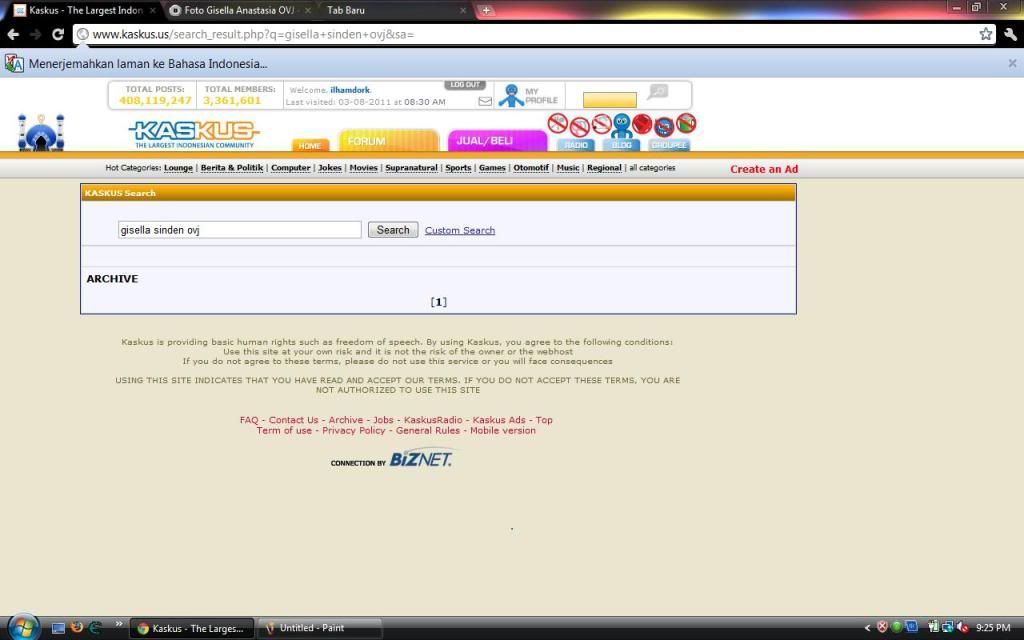The height and width of the screenshot is (640, 1024).
Task: Open the BLOG section button
Action: pos(621,145)
